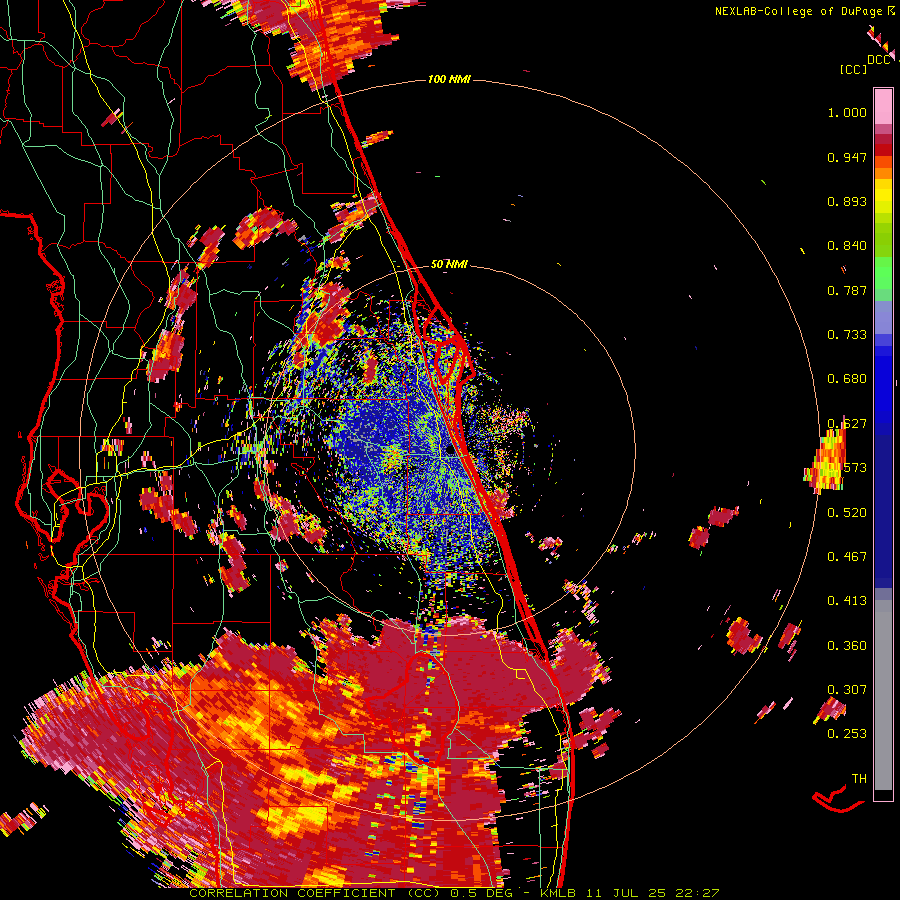Click the "50 NMI" range ring label
The height and width of the screenshot is (900, 900).
point(449,264)
